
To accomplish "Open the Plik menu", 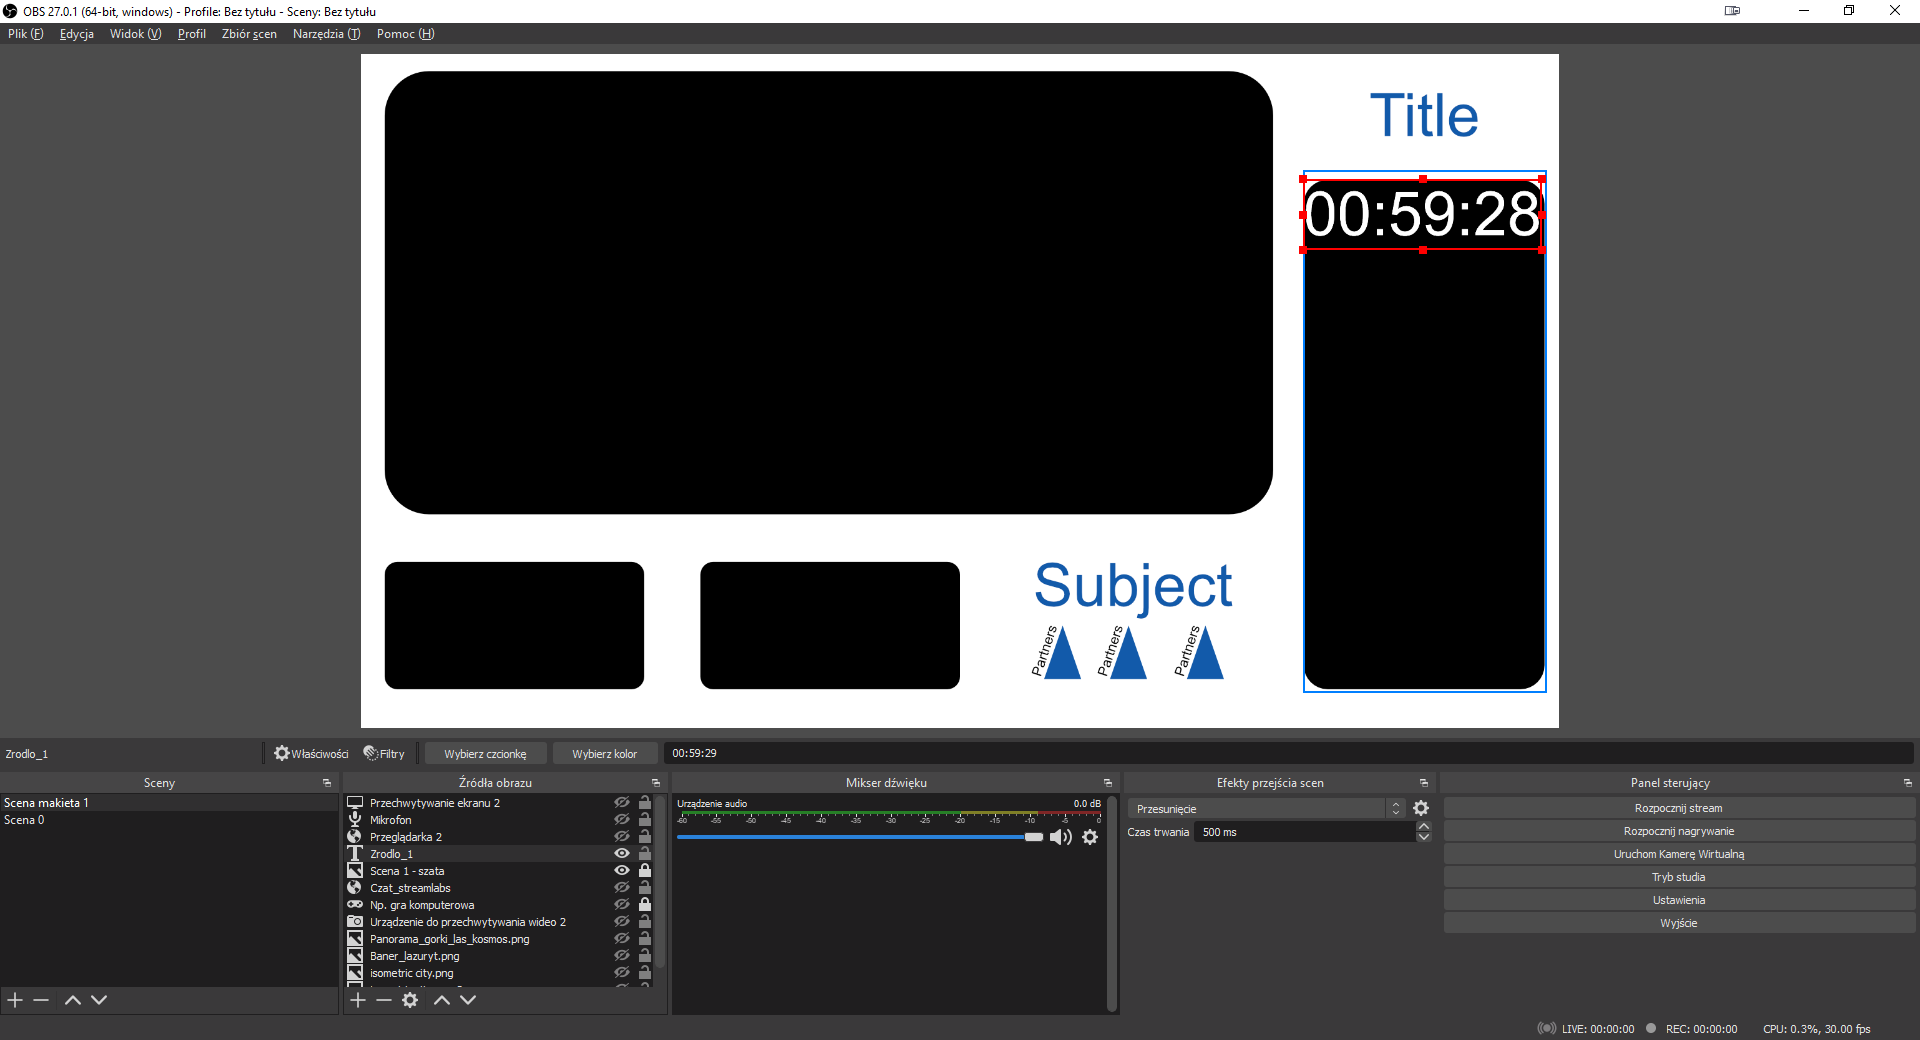I will click(x=26, y=34).
